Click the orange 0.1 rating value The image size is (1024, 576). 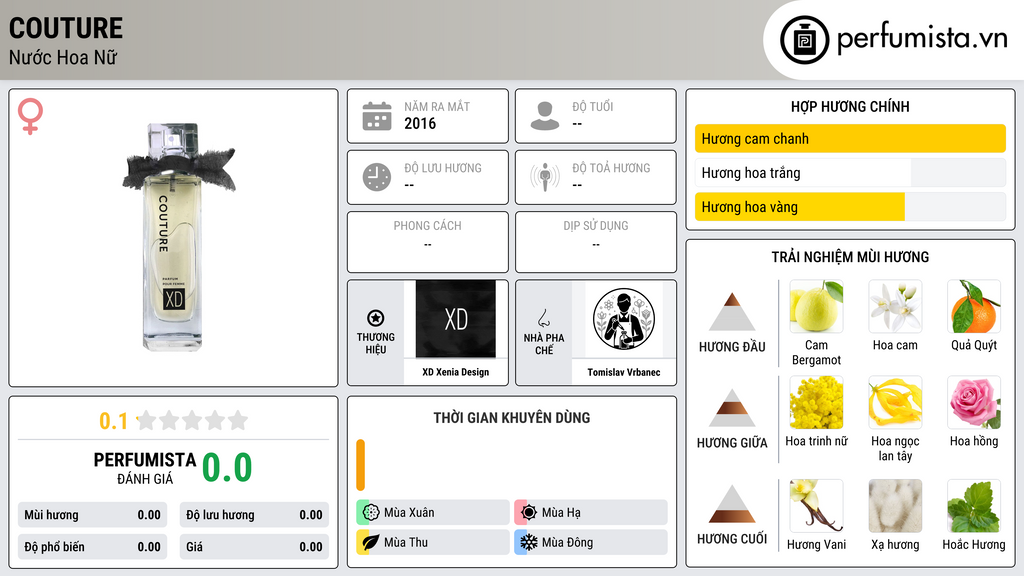(x=113, y=421)
